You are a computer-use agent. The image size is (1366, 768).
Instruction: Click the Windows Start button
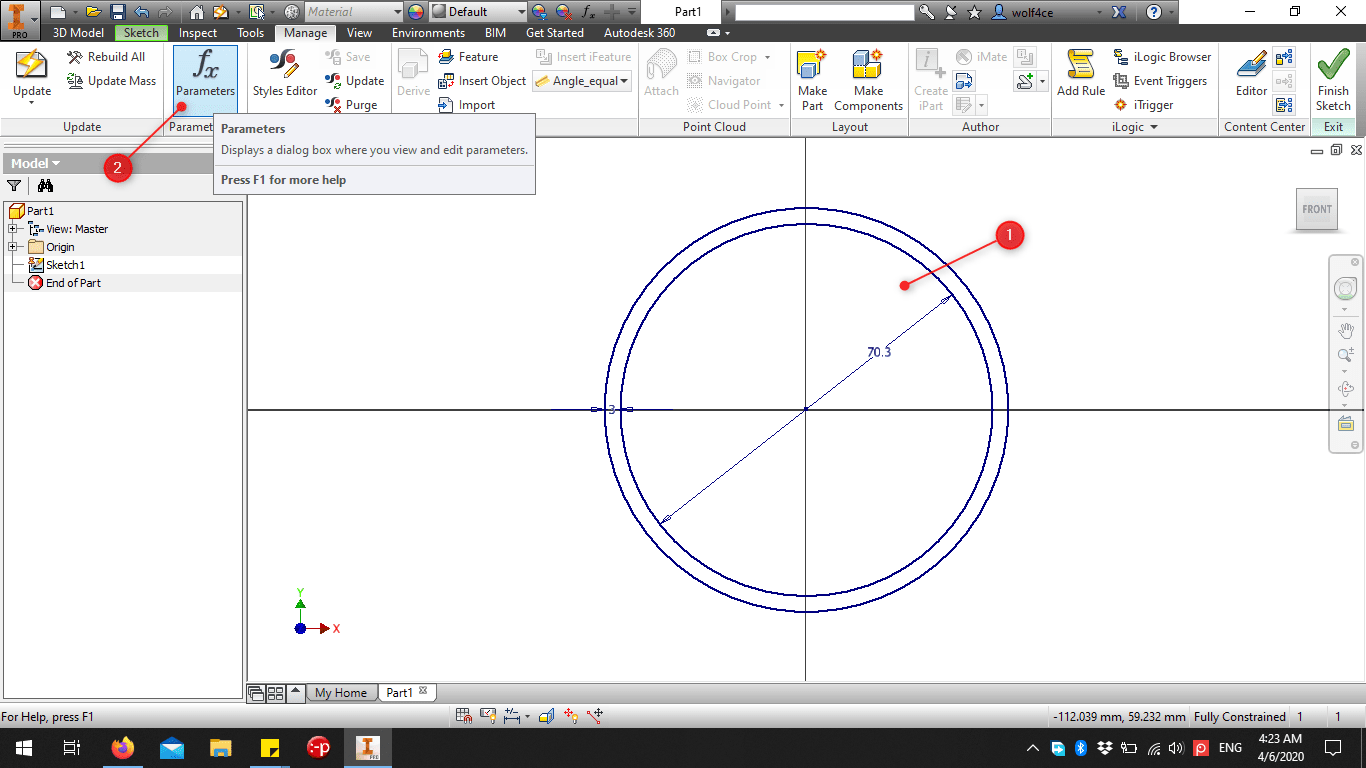[23, 747]
